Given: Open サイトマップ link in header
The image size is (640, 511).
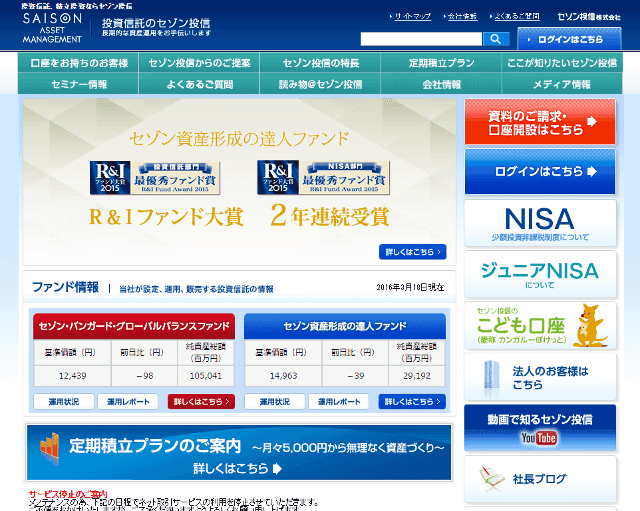Looking at the screenshot, I should tap(412, 16).
